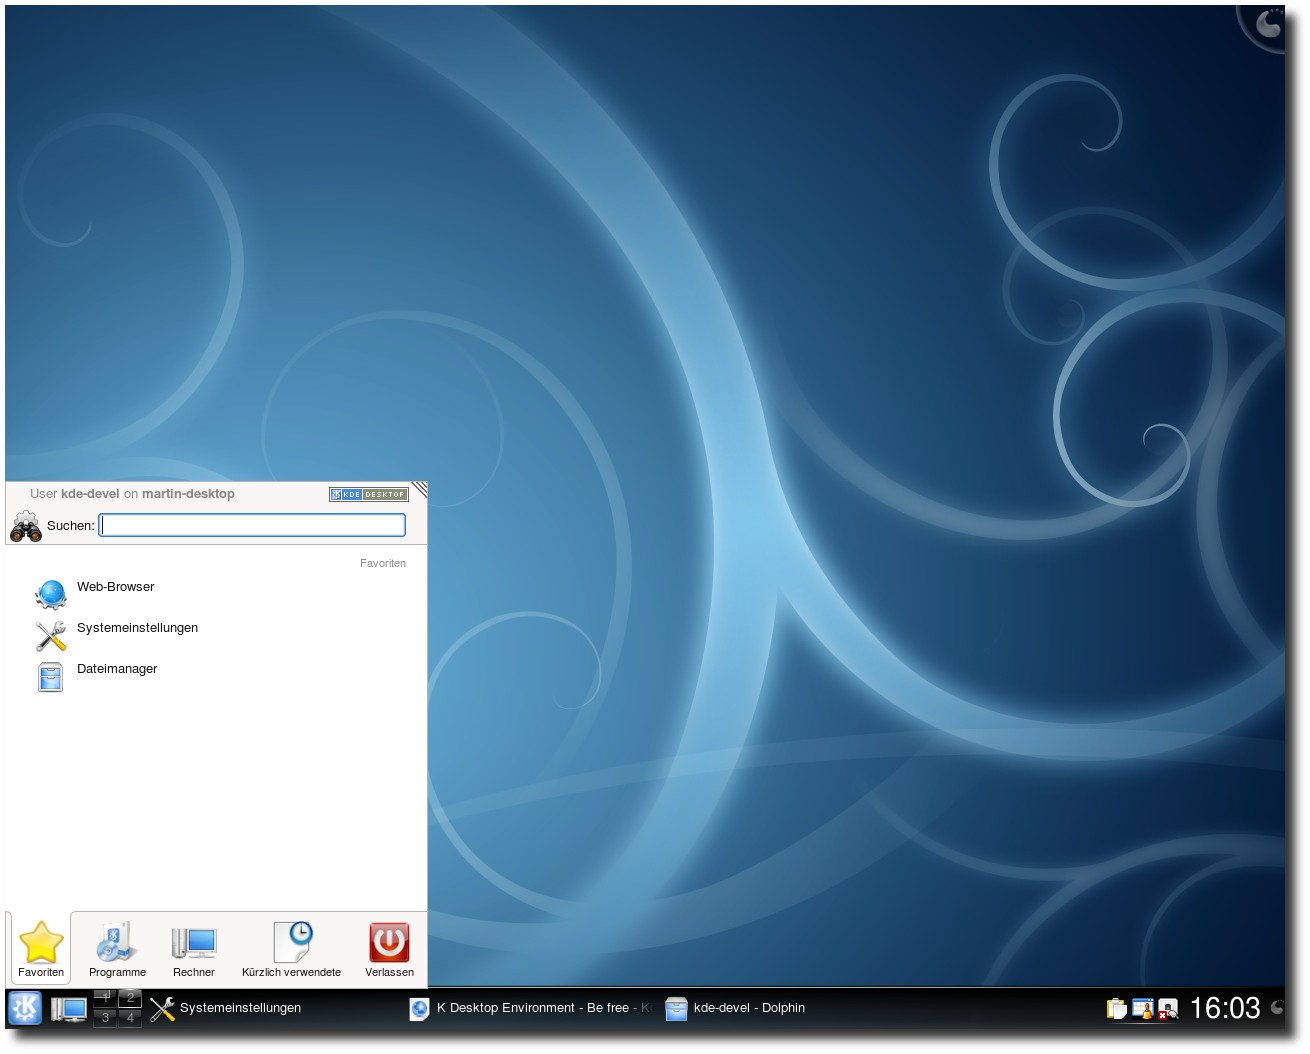Select the Favoriten tab

[41, 949]
